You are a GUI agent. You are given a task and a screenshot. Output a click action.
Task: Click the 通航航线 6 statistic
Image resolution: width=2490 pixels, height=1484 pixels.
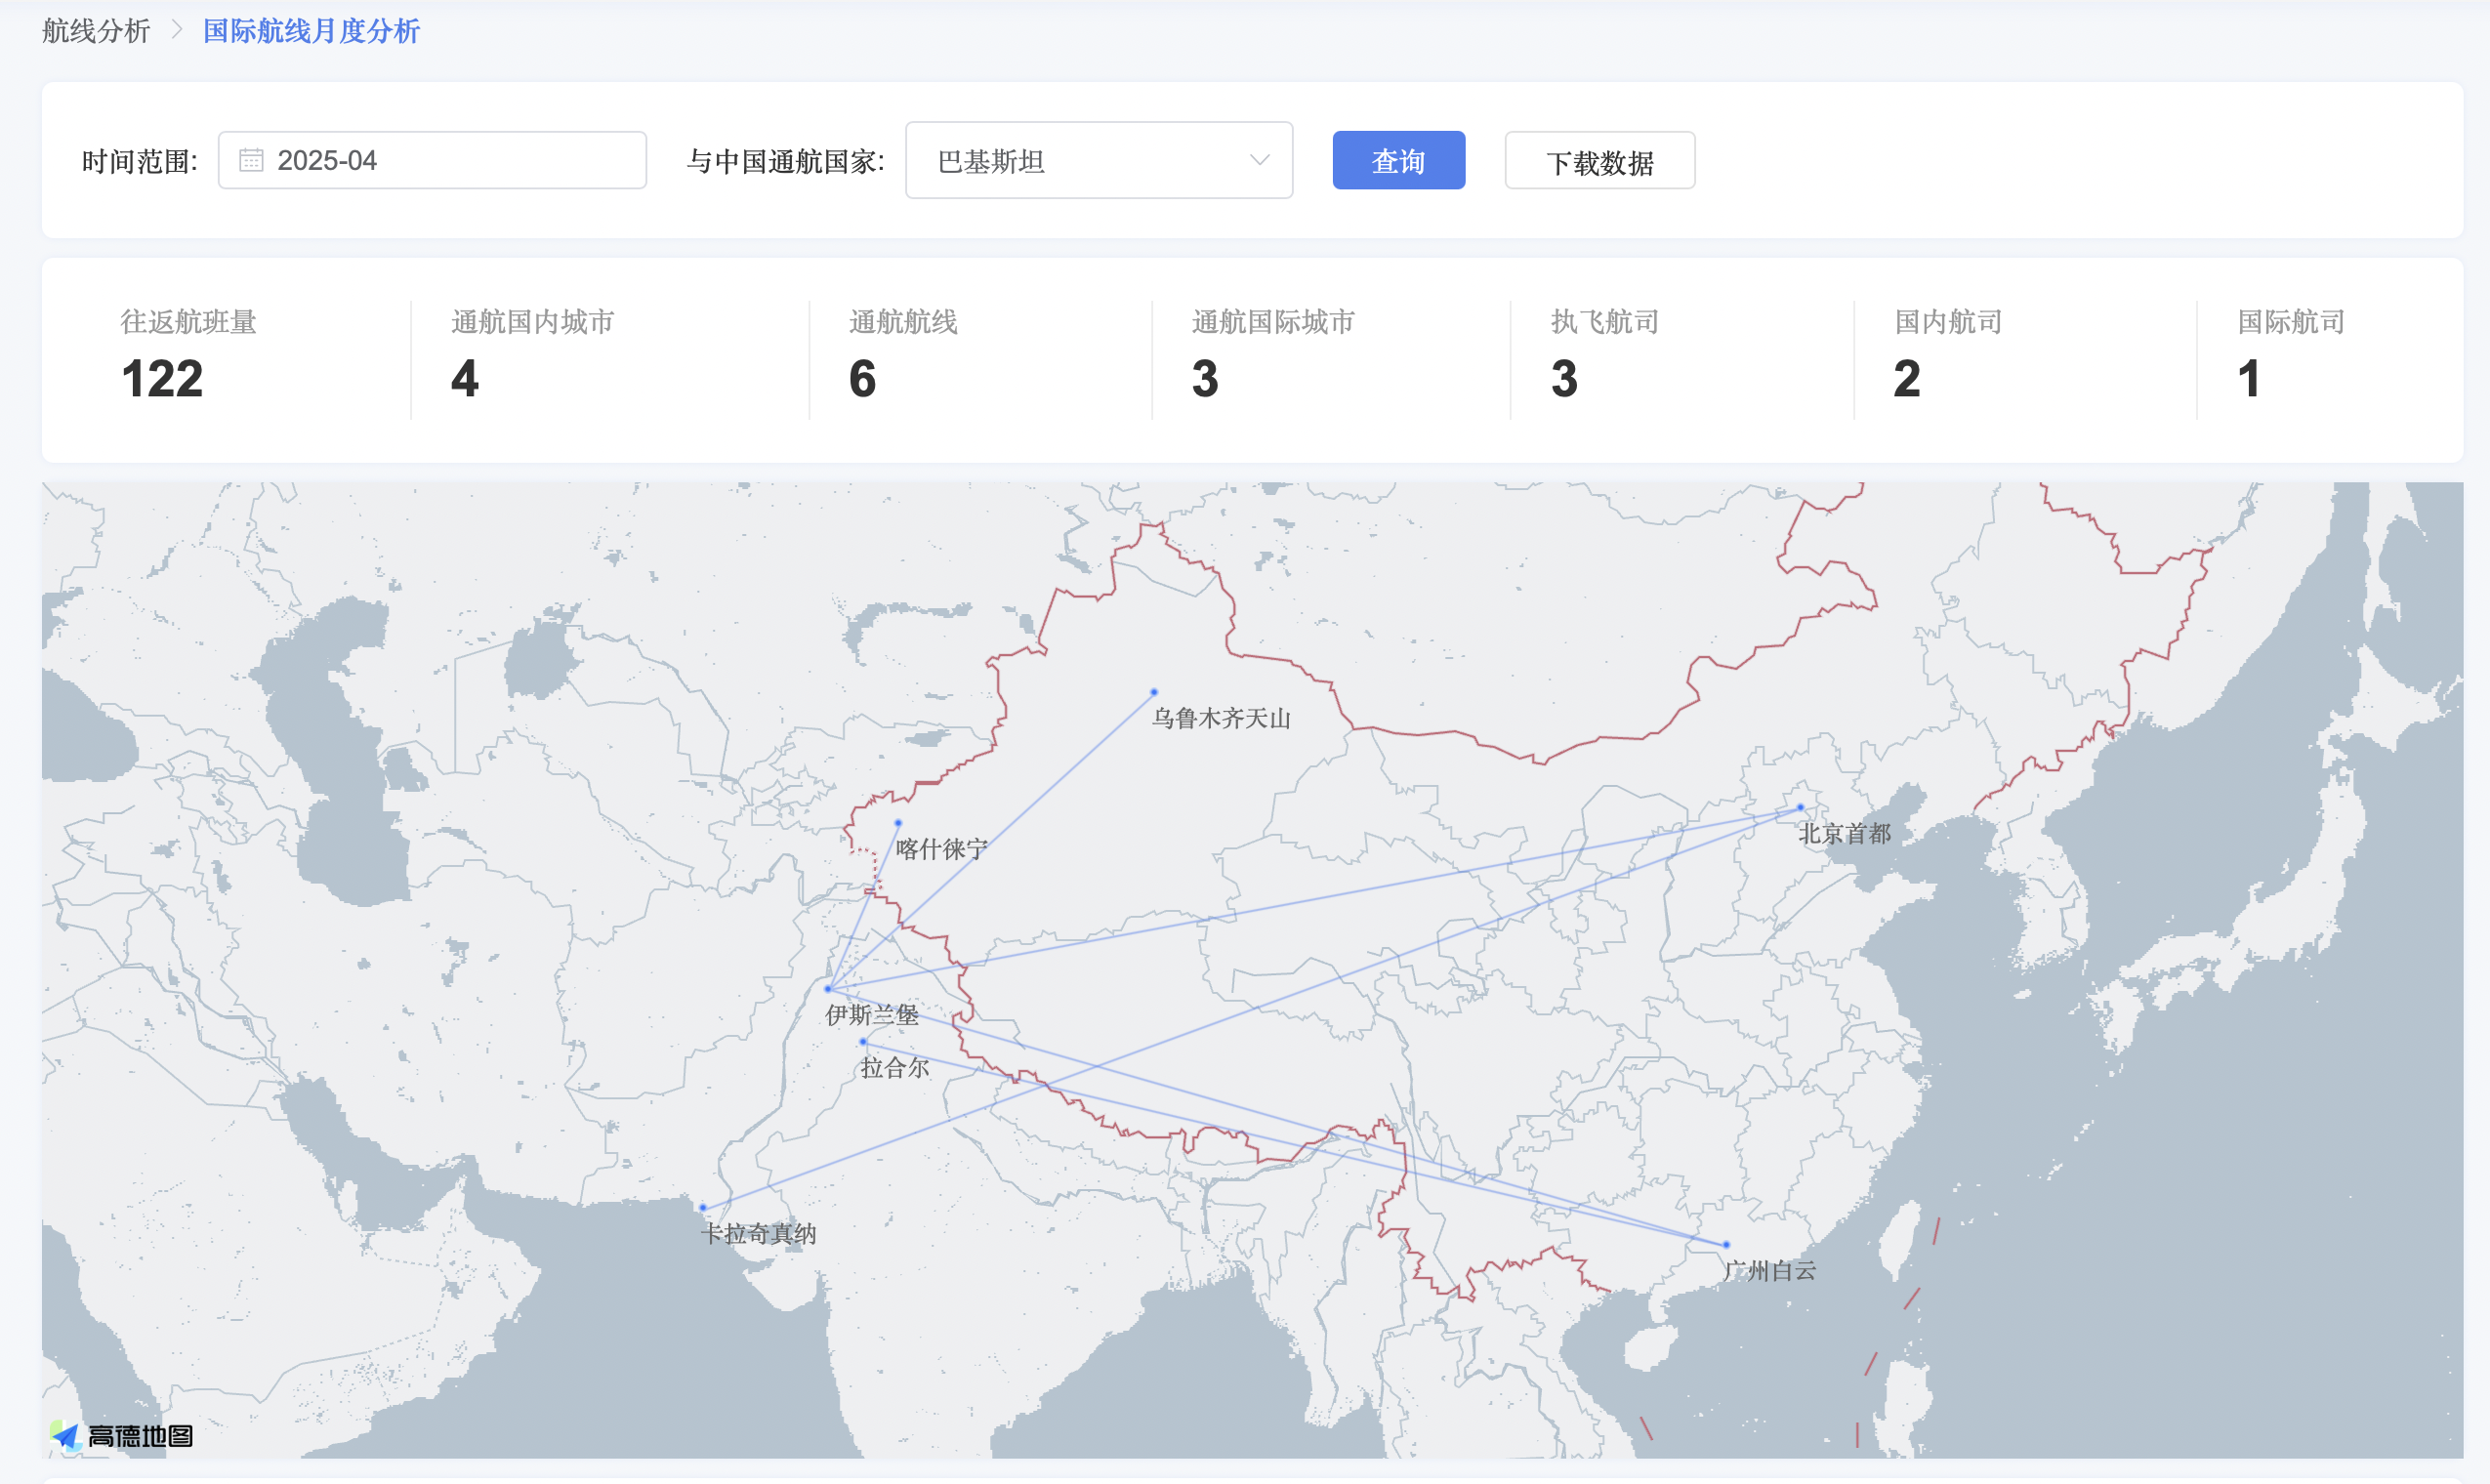[862, 378]
